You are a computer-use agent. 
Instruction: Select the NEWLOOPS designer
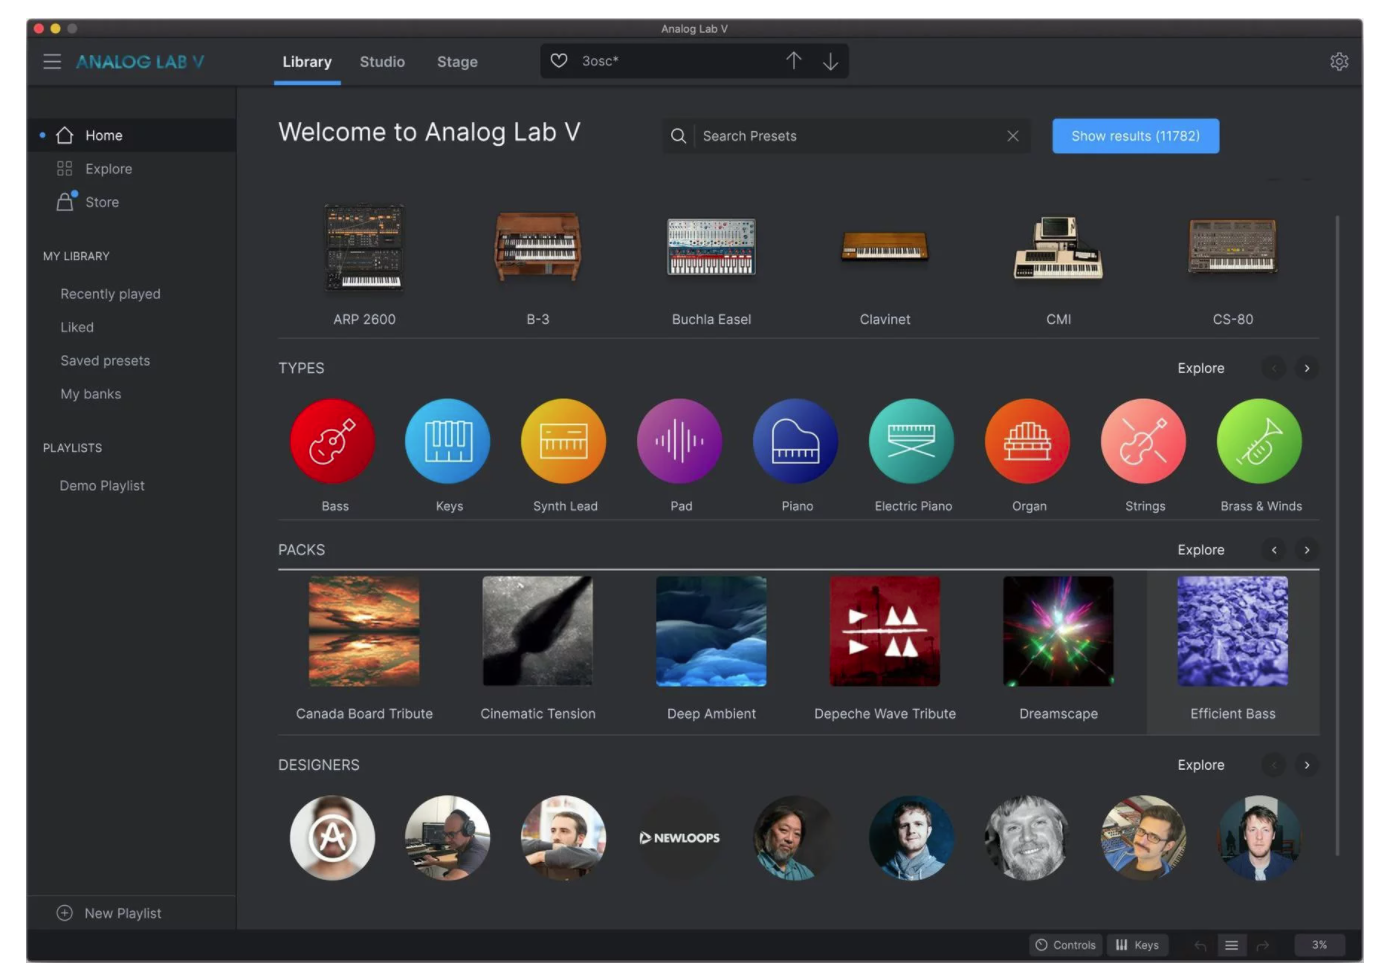680,838
